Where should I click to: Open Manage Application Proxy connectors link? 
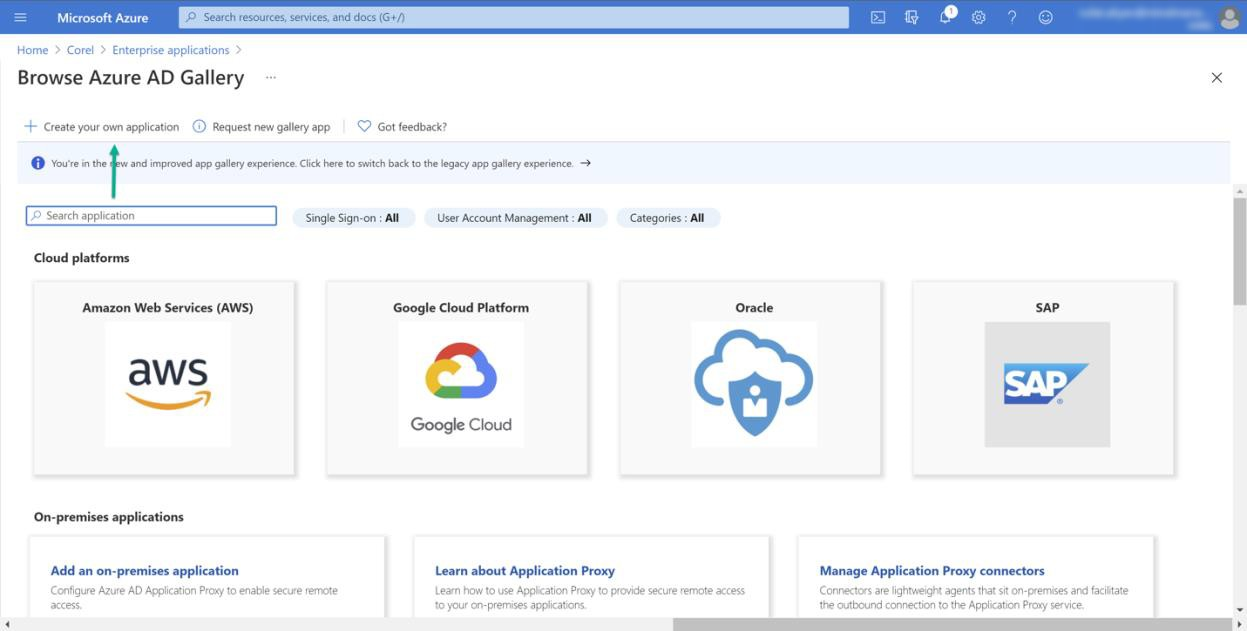(932, 571)
